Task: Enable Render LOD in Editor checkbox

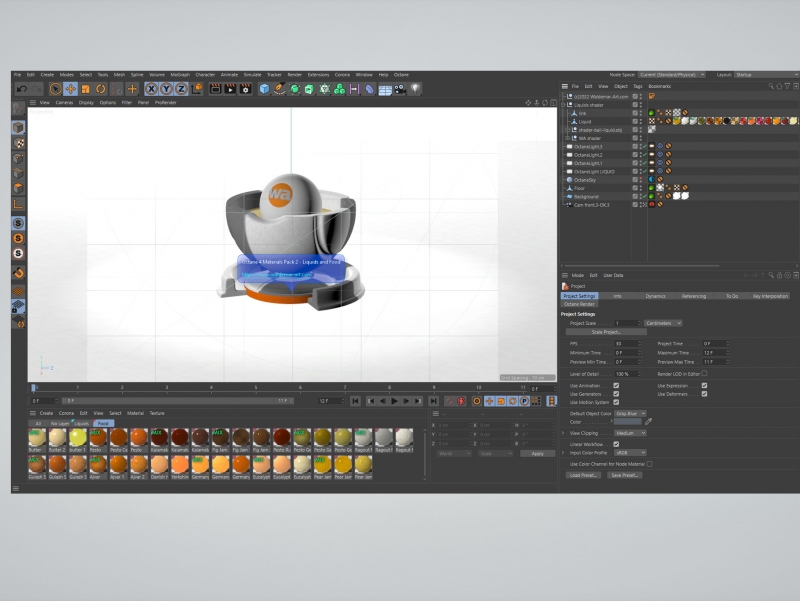Action: (x=704, y=373)
